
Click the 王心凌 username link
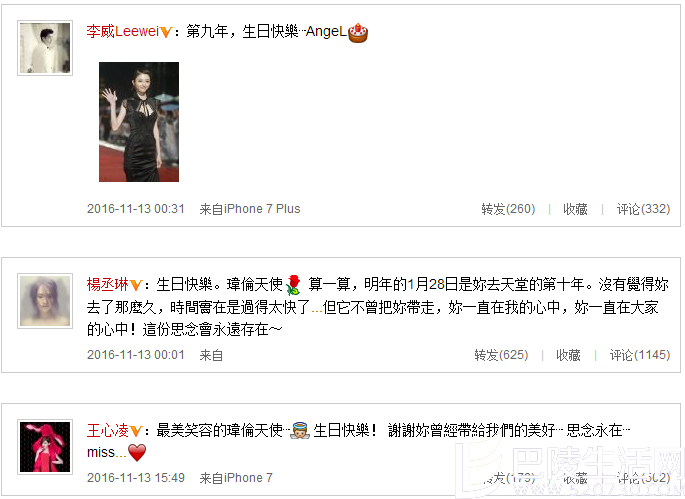click(107, 430)
